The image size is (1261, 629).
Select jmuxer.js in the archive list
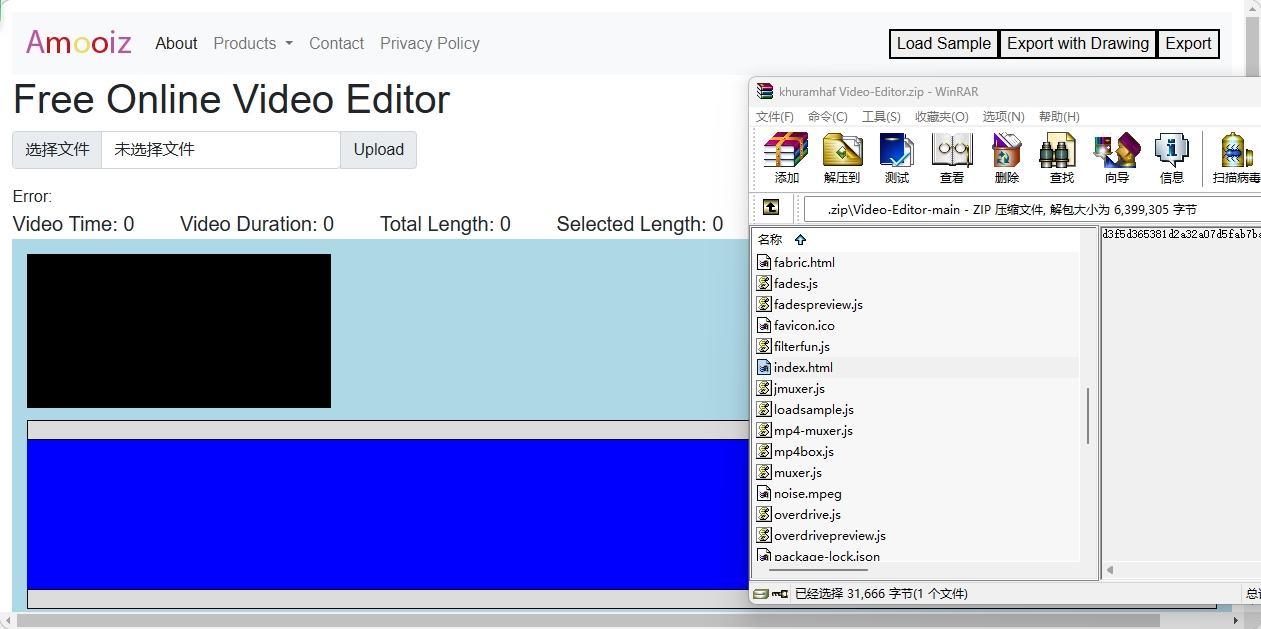click(x=799, y=388)
